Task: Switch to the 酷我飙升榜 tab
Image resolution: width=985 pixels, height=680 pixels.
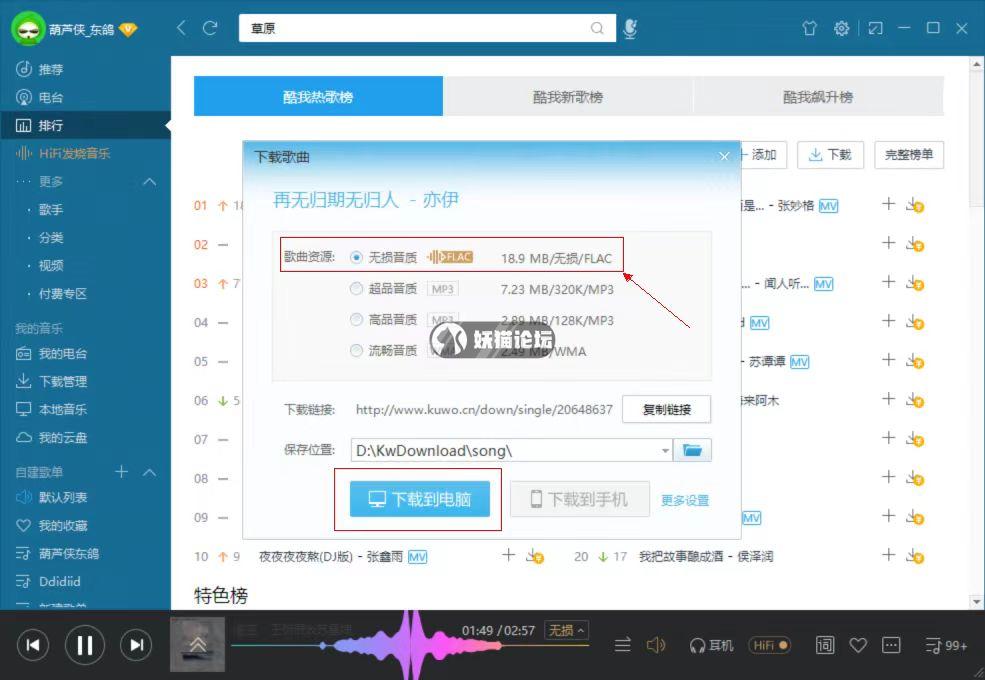Action: pyautogui.click(x=818, y=97)
